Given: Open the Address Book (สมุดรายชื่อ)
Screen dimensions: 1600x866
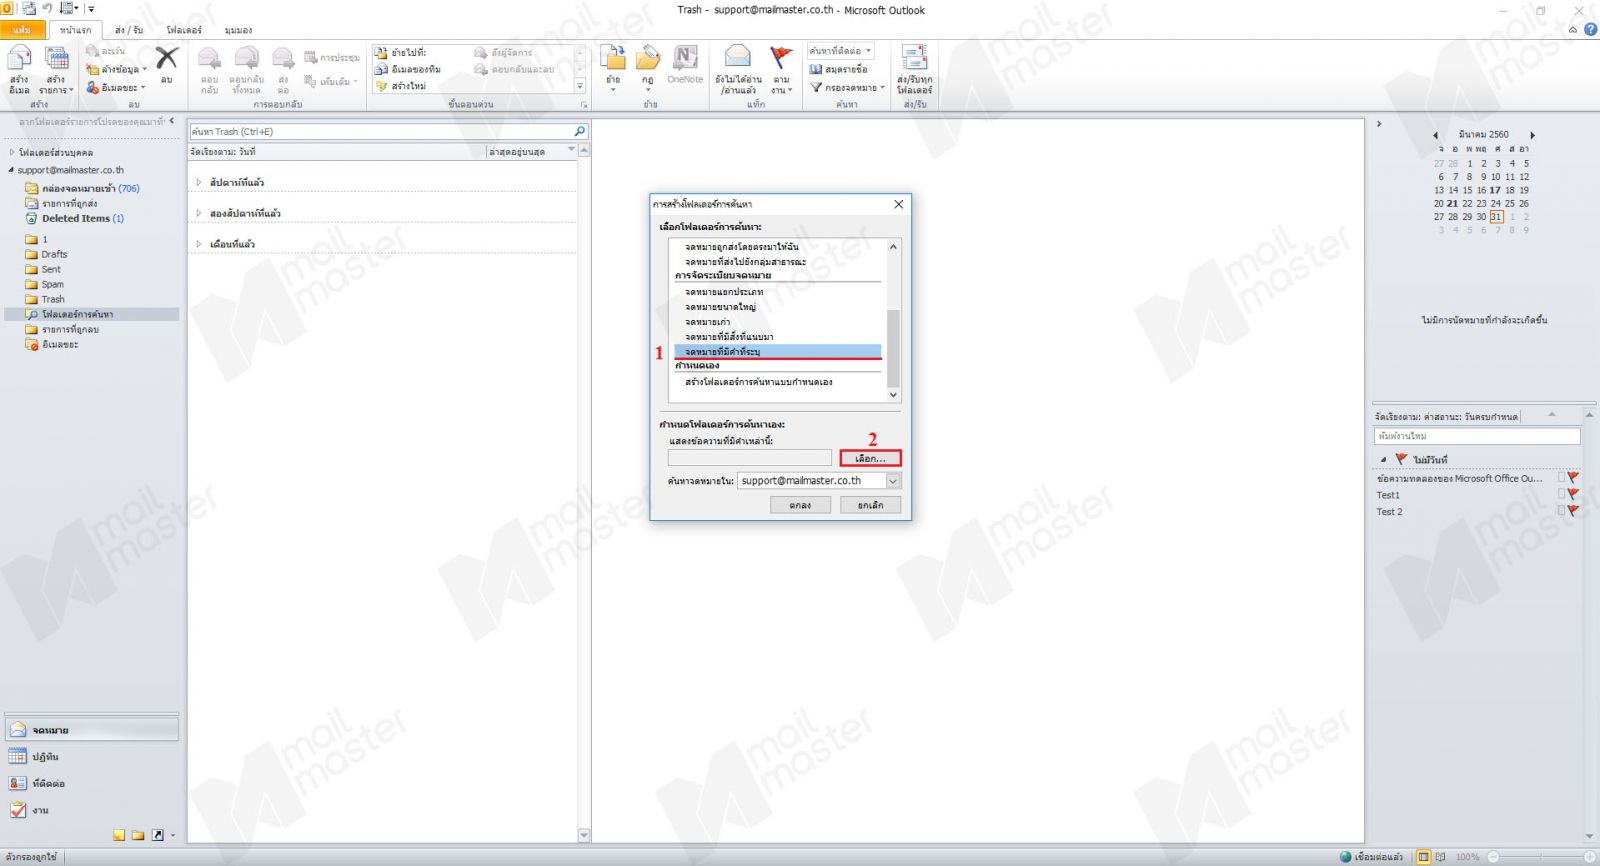Looking at the screenshot, I should click(x=838, y=69).
